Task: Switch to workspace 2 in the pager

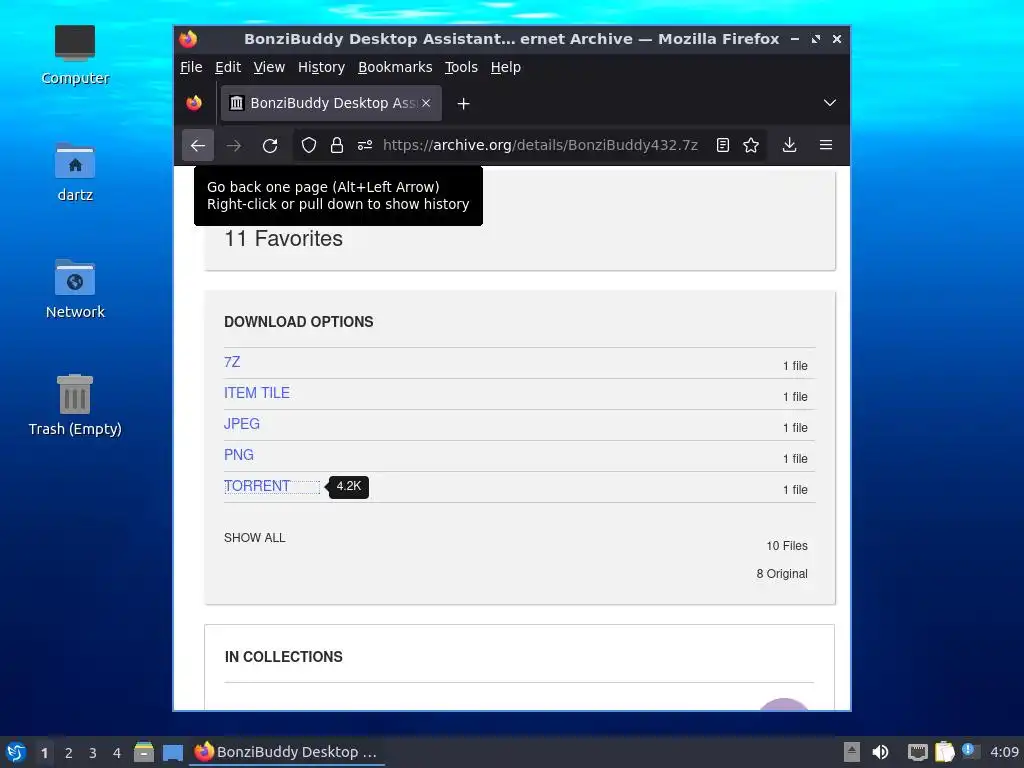Action: pos(69,753)
